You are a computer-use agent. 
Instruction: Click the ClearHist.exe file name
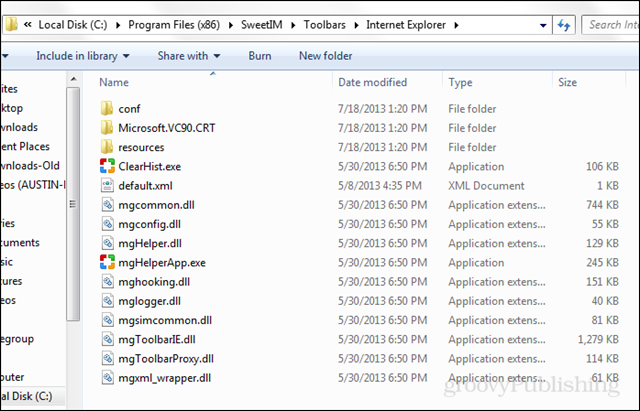point(149,167)
